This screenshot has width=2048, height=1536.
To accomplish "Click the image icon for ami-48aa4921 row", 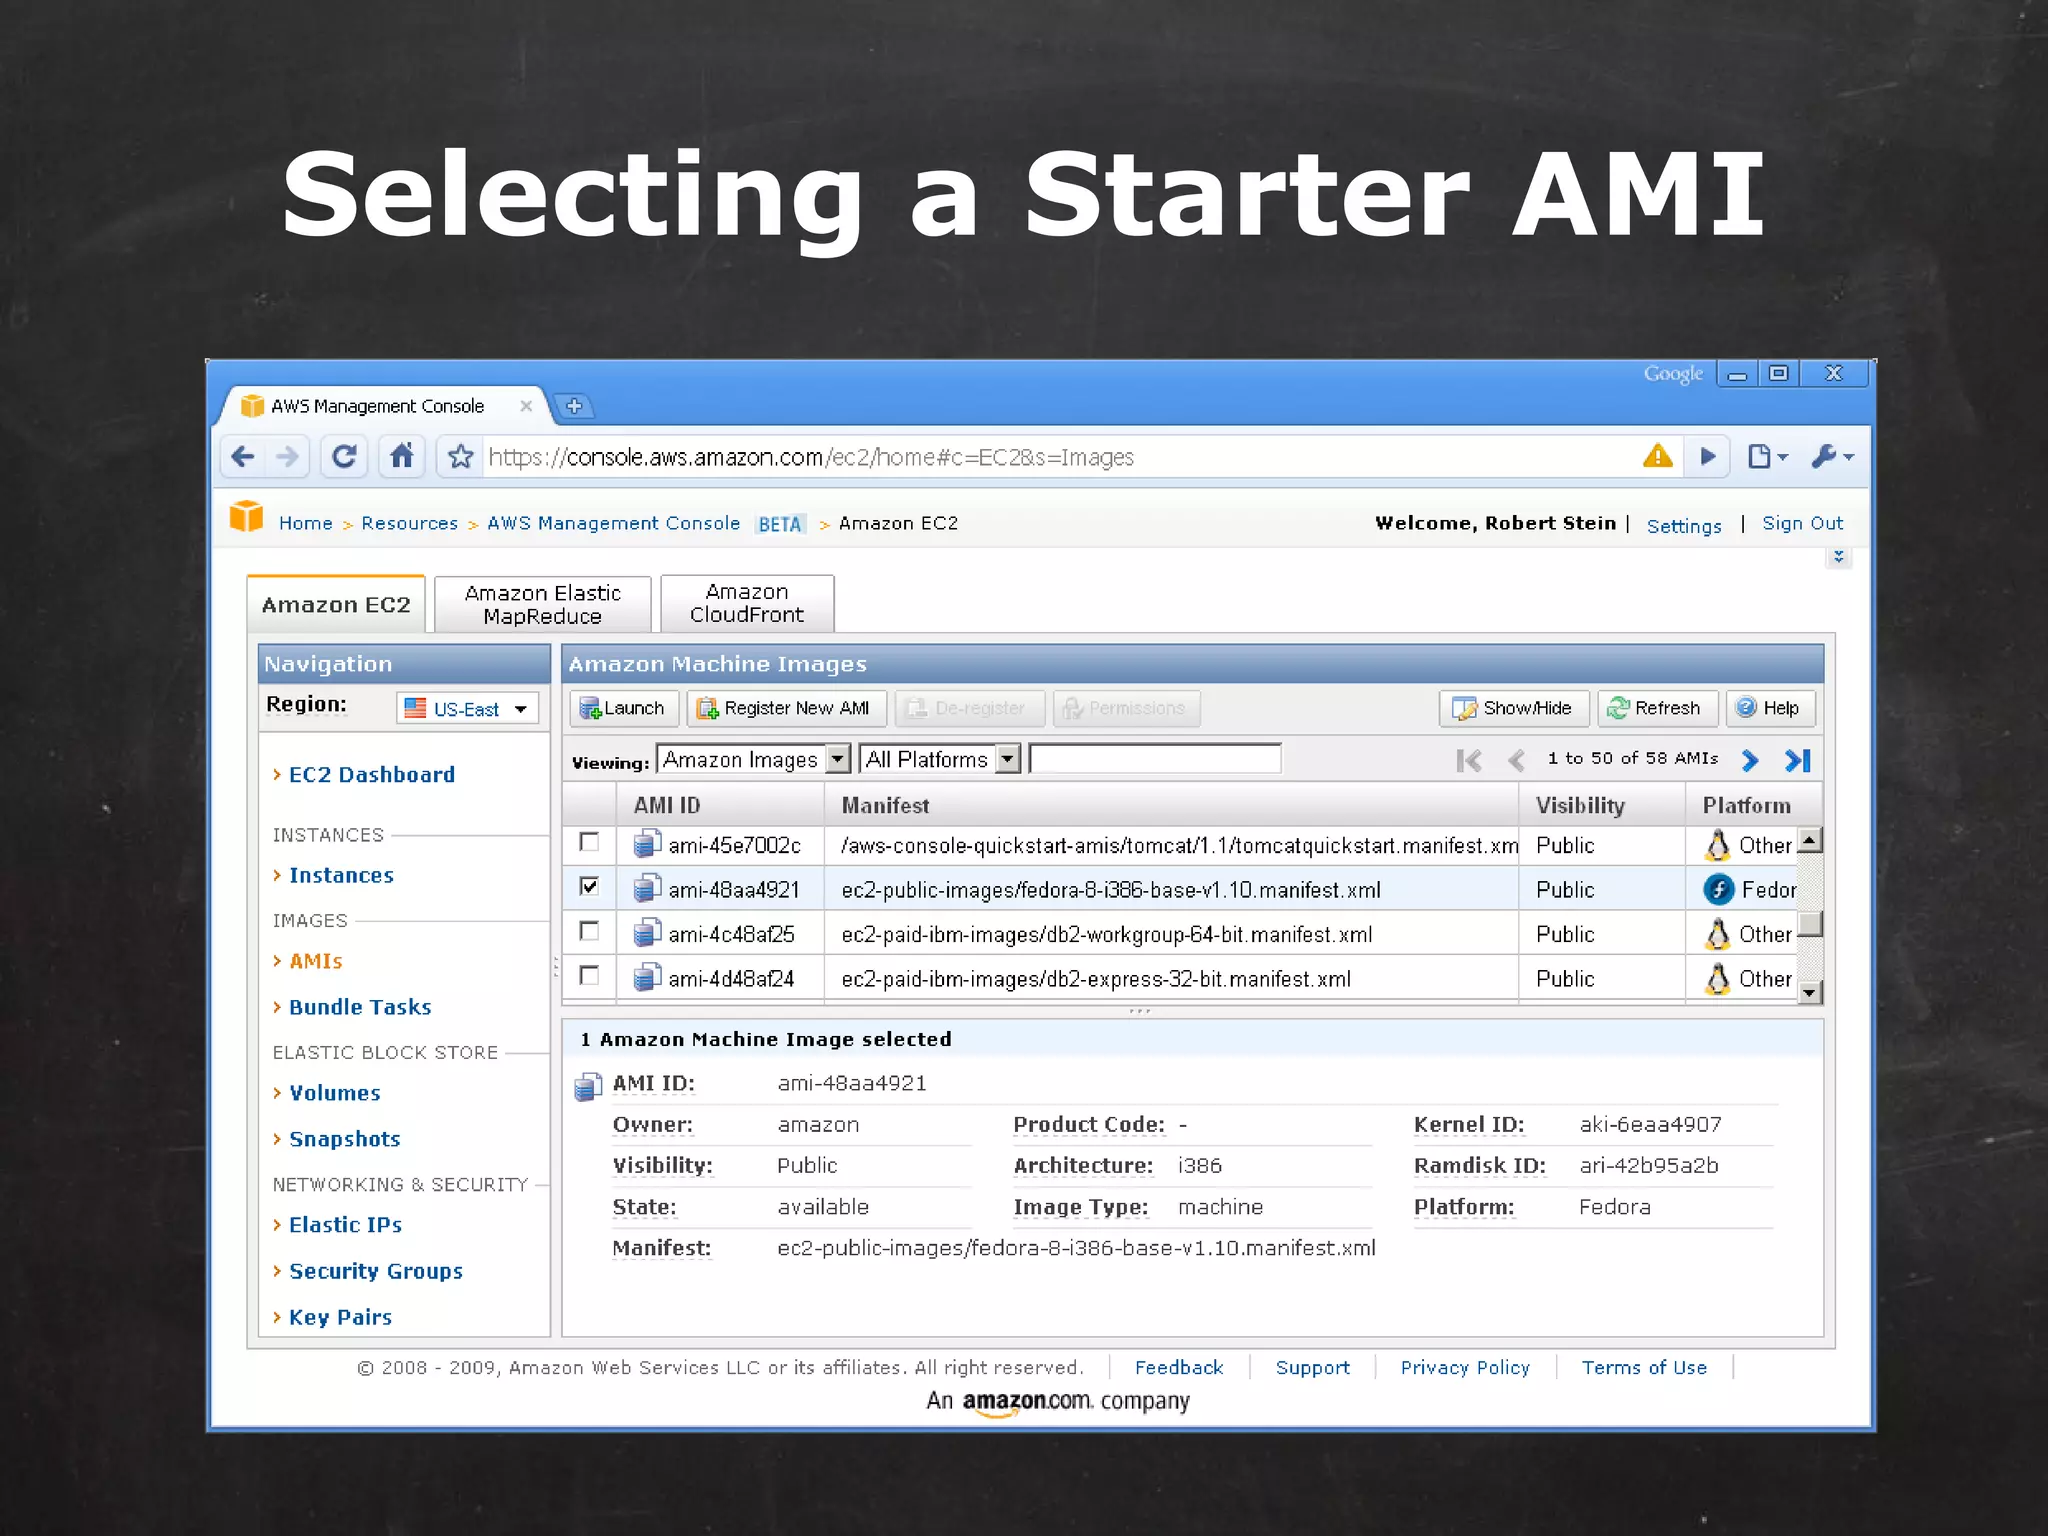I will pos(647,889).
